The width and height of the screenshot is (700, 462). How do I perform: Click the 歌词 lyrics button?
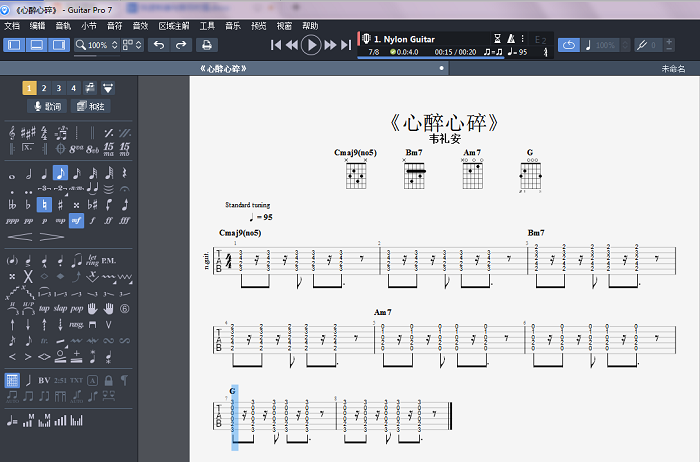tap(47, 106)
